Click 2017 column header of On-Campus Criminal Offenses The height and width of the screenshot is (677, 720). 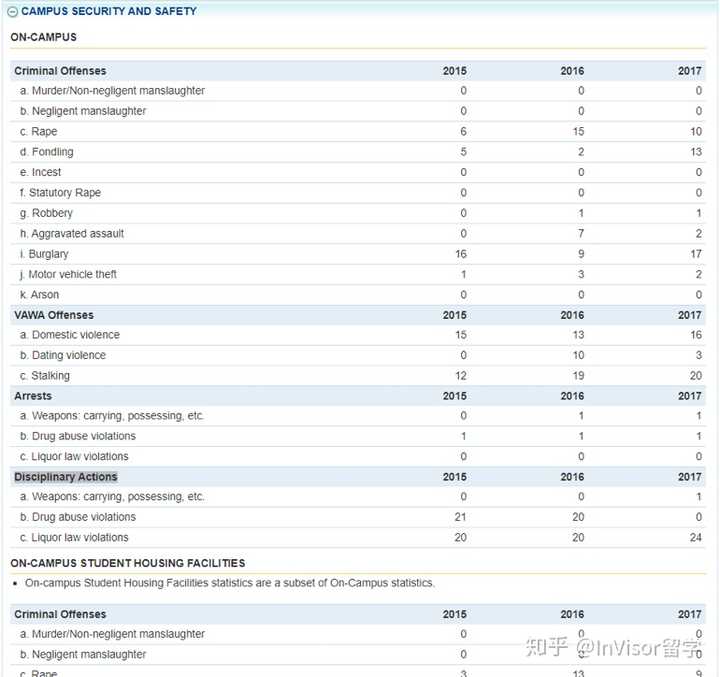pos(690,71)
